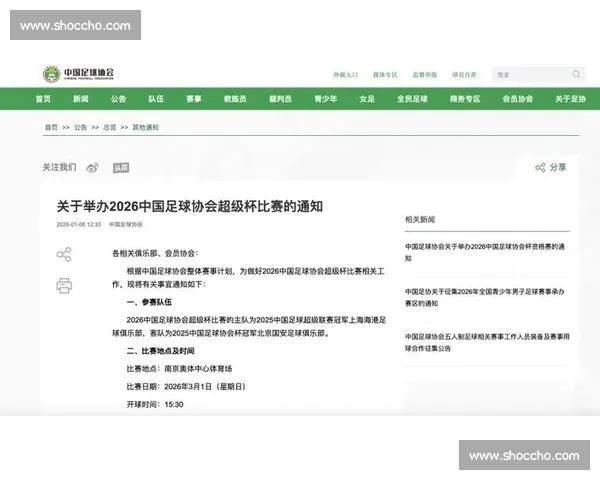This screenshot has width=600, height=480.
Task: Open the 新闻 nav item
Action: click(81, 99)
